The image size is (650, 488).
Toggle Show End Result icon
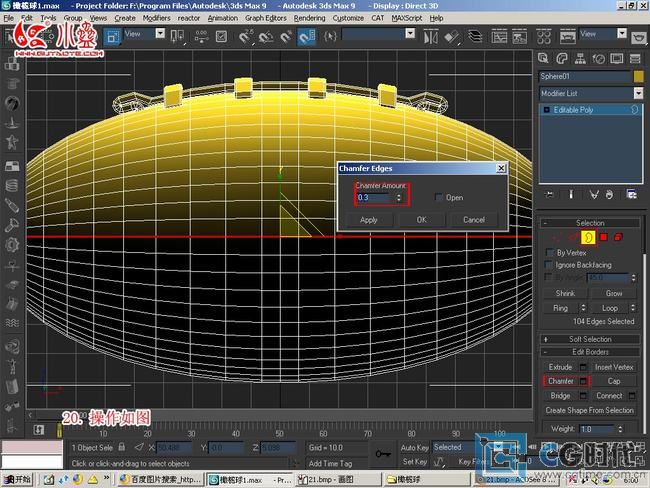(571, 194)
